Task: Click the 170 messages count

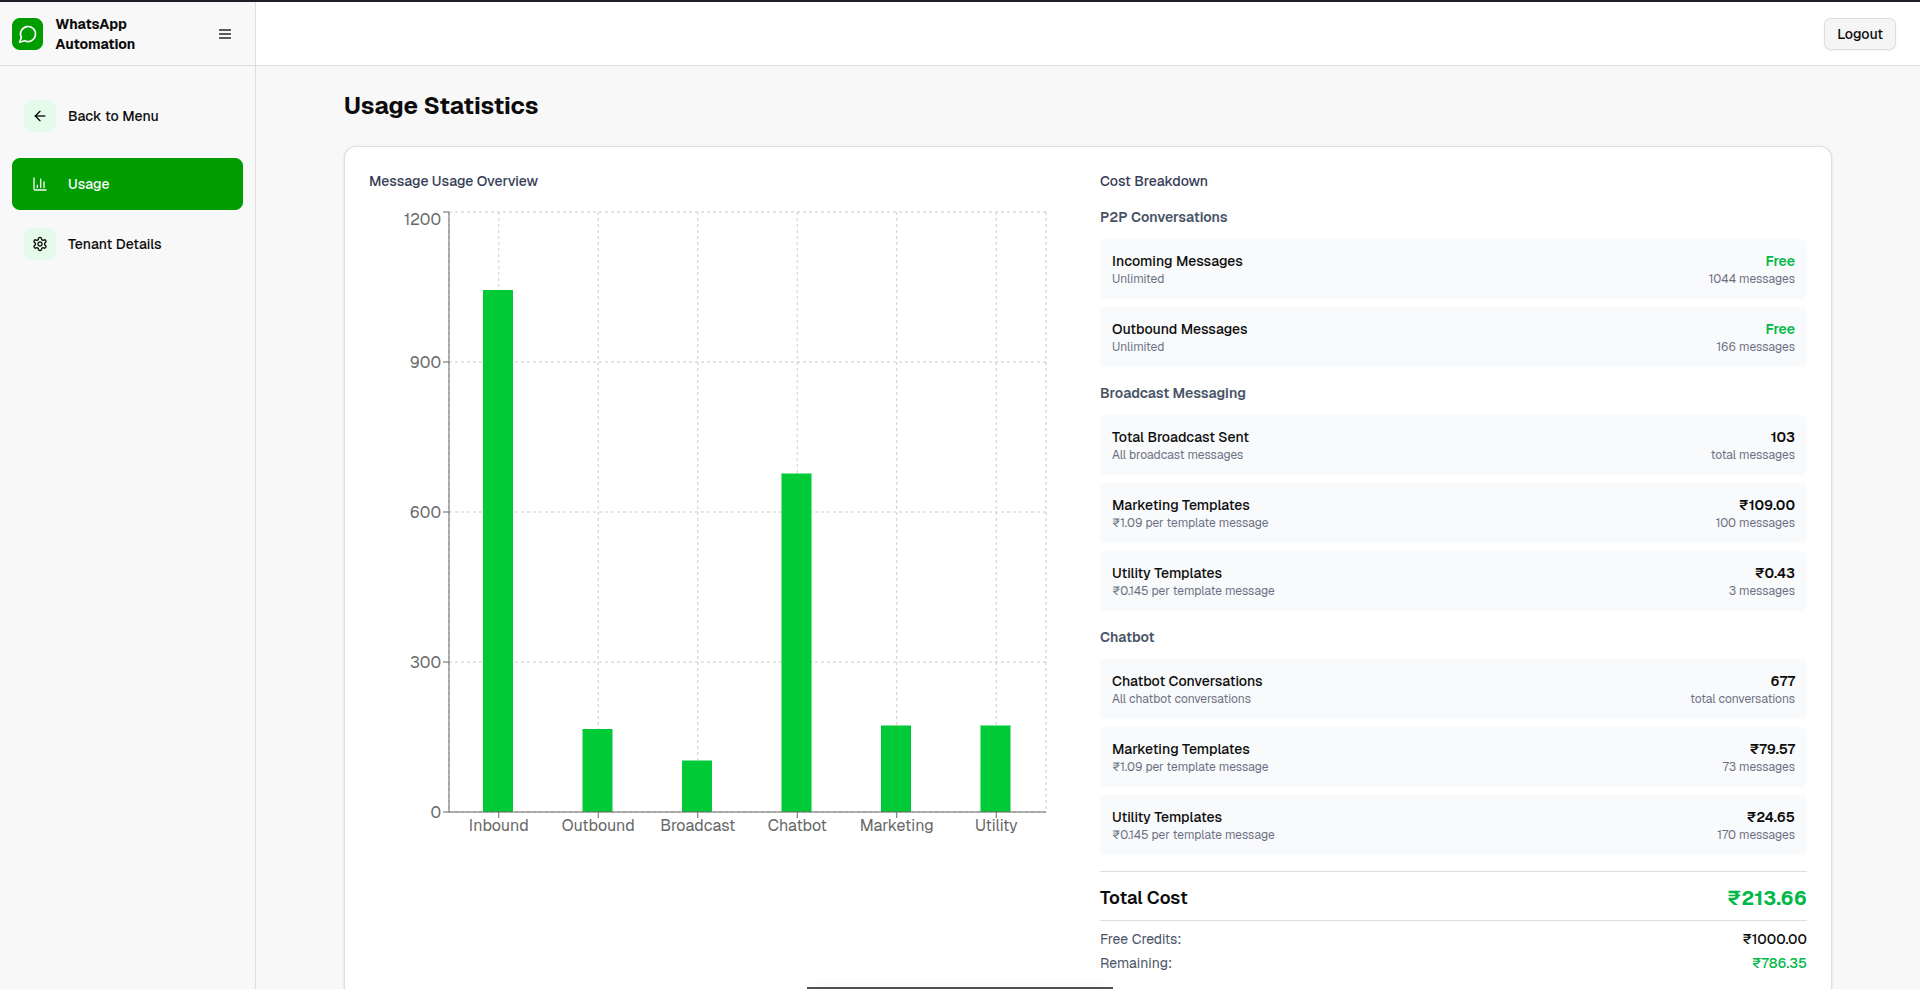Action: pos(1755,835)
